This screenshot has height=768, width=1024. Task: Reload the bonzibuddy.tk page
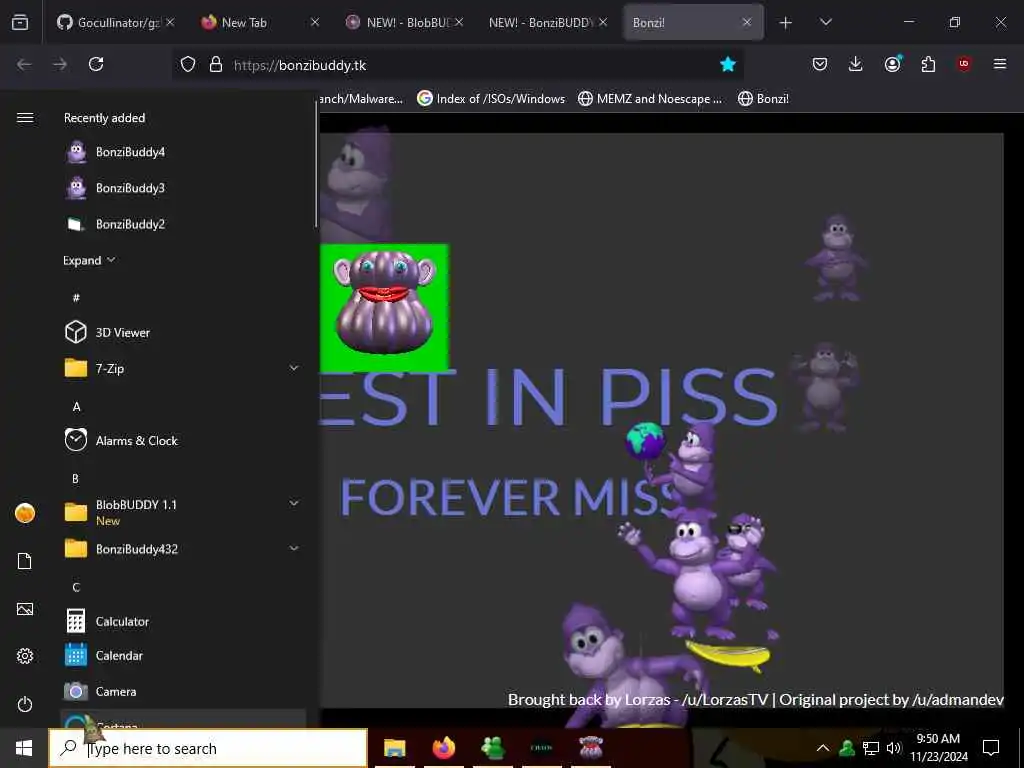[96, 64]
